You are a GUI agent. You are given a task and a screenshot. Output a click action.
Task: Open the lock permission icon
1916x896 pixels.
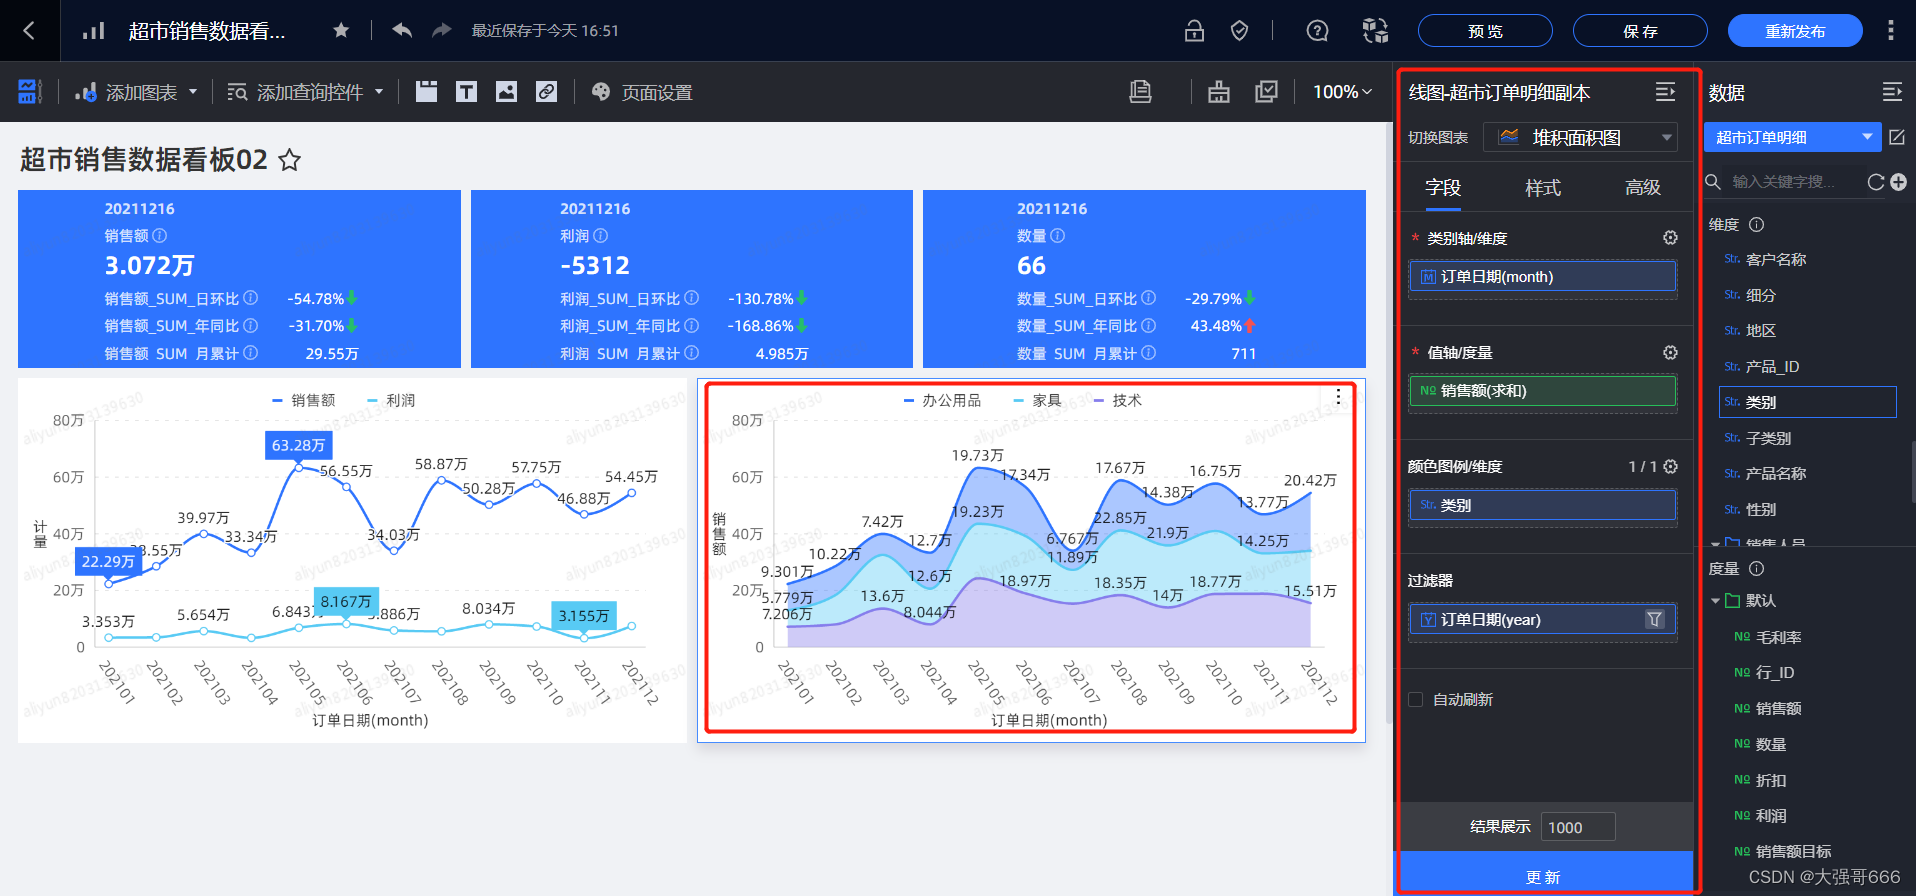point(1194,31)
